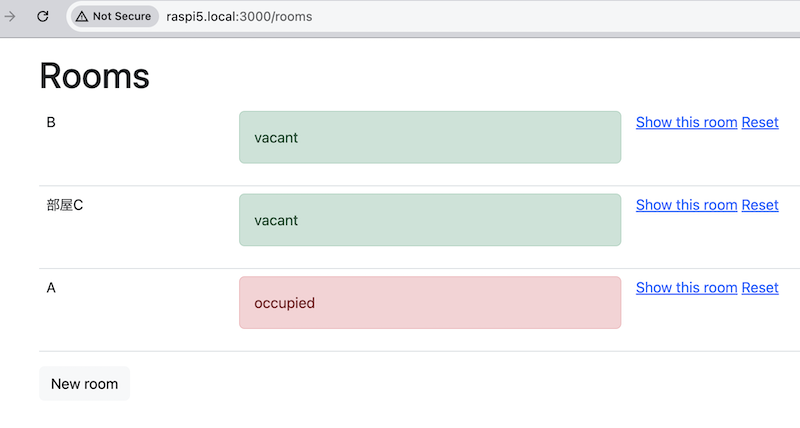Screen dimensions: 800x428
Task: Click the green vacant status of room B
Action: point(430,137)
